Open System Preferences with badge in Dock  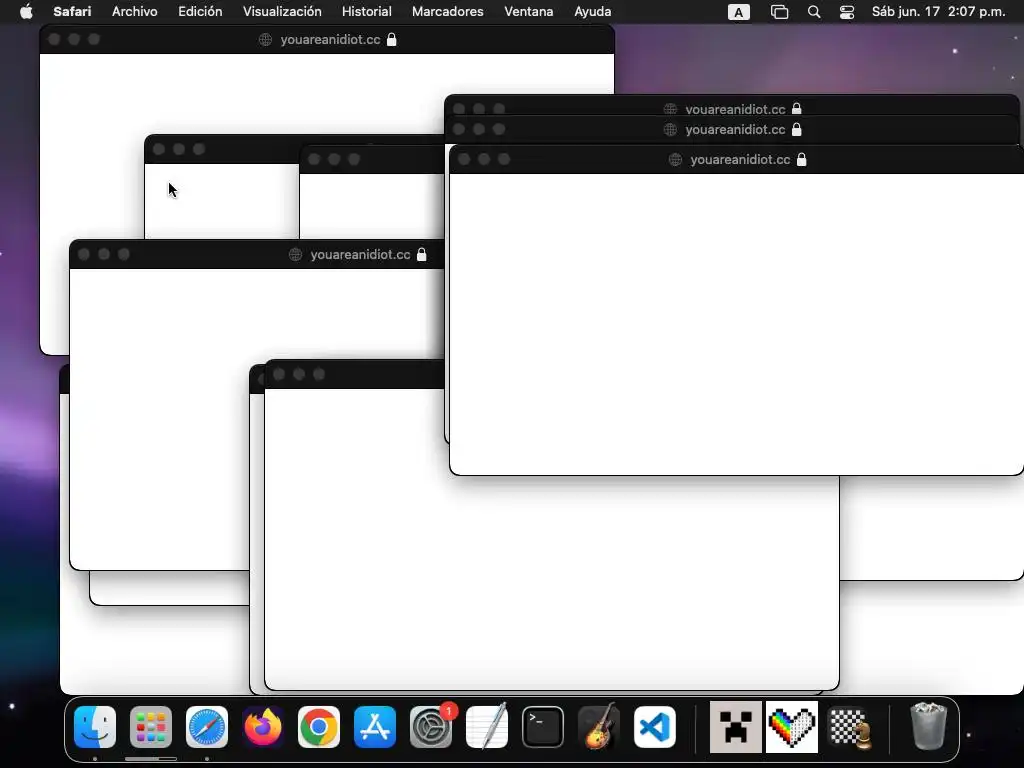431,727
